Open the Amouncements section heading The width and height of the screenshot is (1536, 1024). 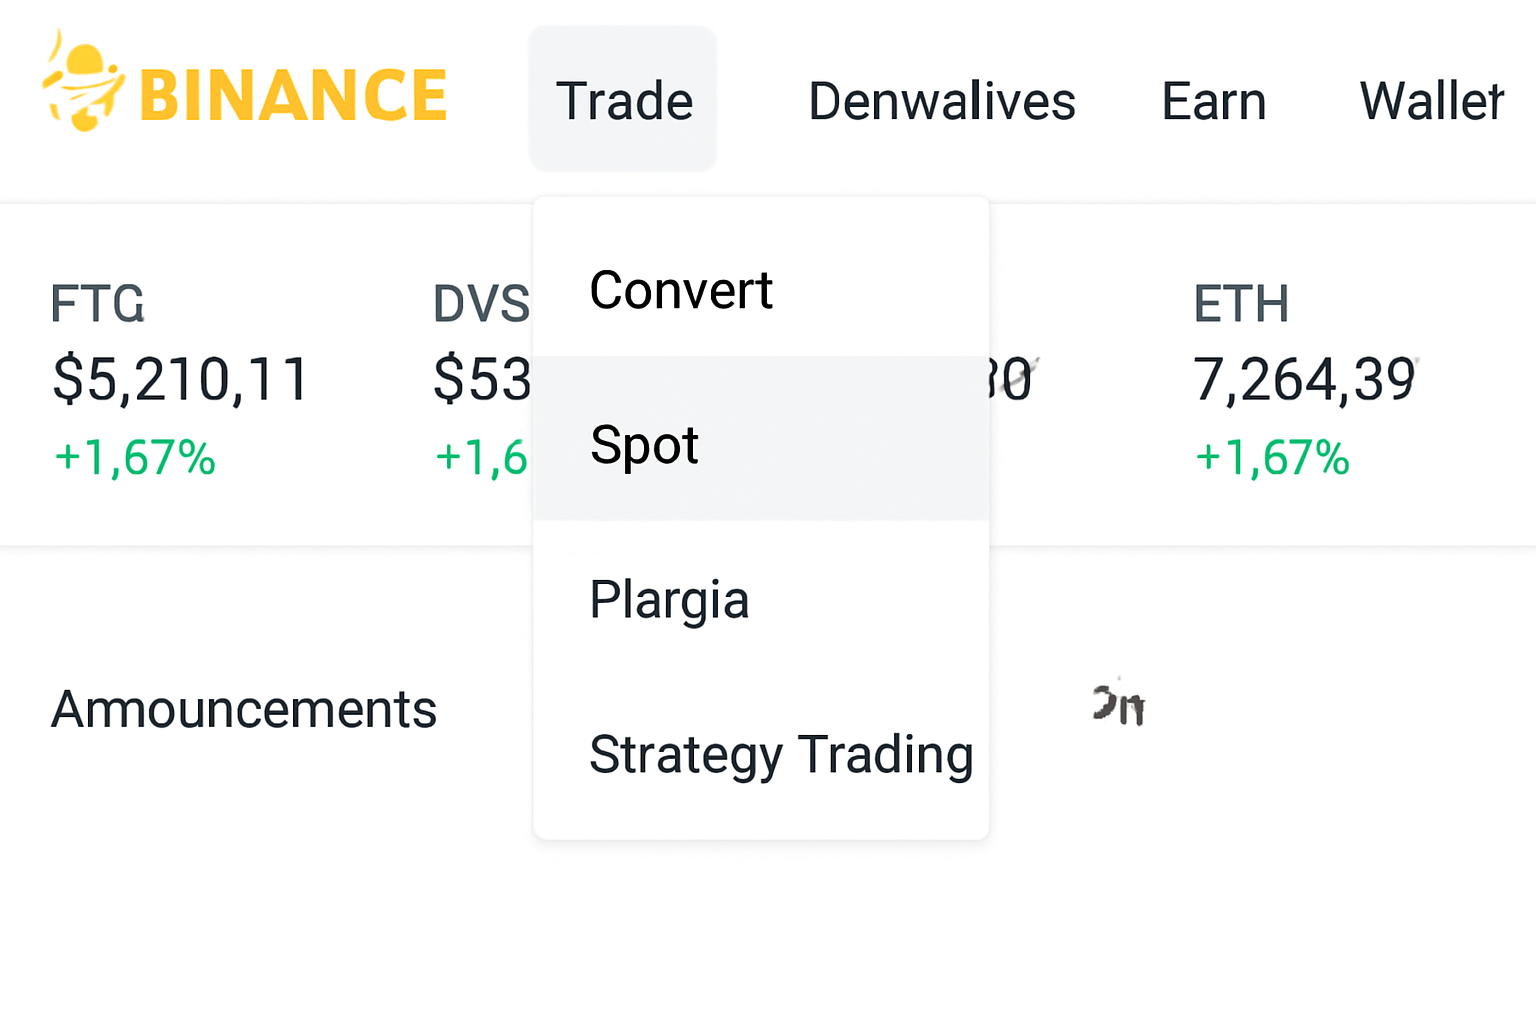pos(244,709)
